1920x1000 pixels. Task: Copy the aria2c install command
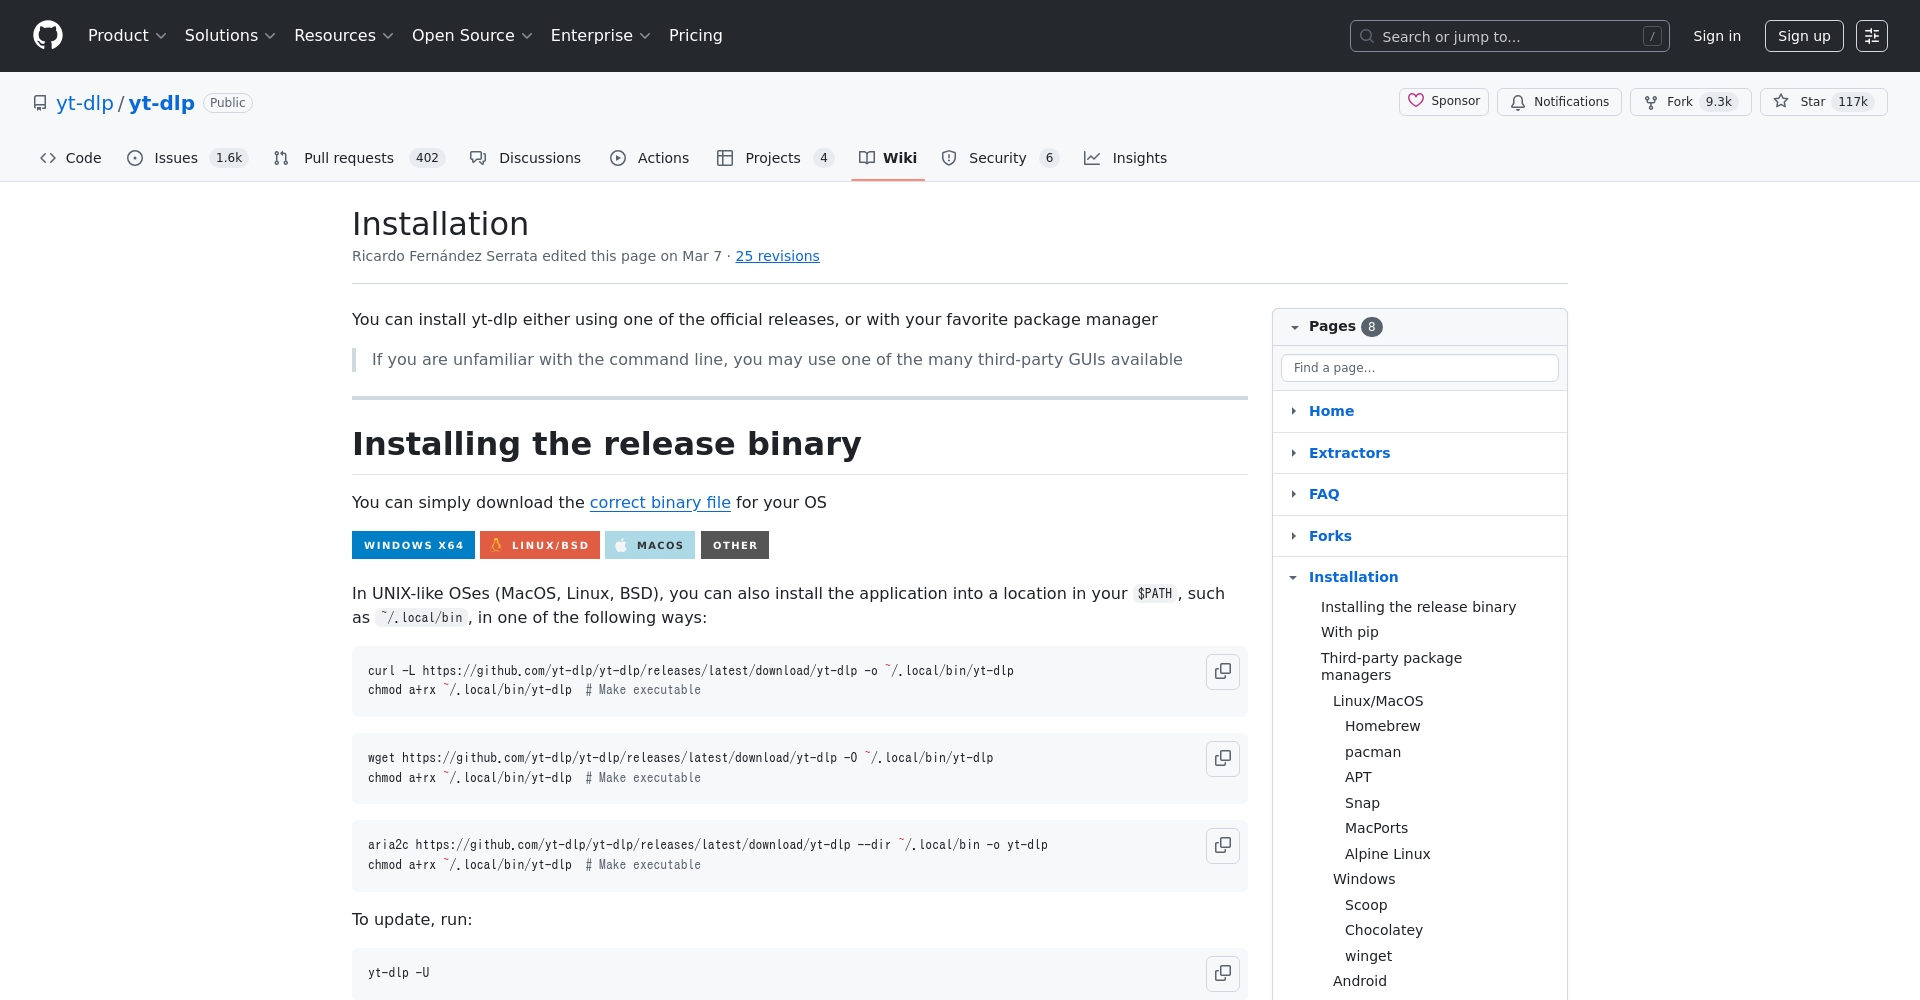1222,846
